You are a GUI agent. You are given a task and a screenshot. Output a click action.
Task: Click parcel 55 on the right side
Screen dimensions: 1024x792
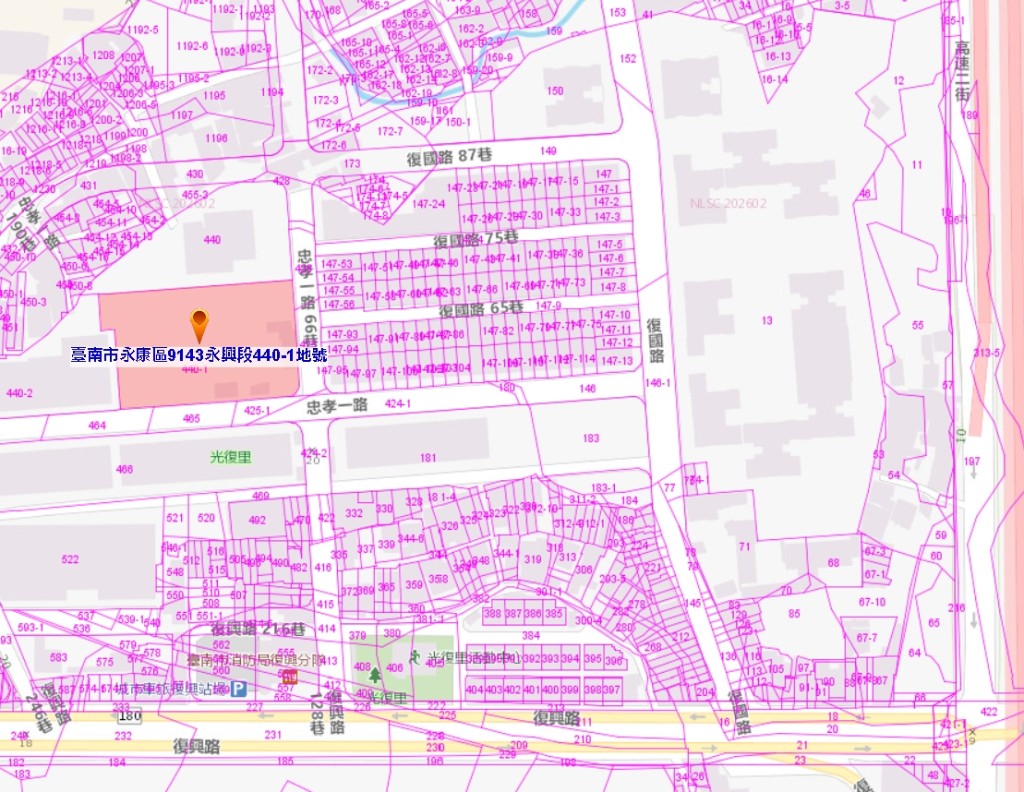918,325
